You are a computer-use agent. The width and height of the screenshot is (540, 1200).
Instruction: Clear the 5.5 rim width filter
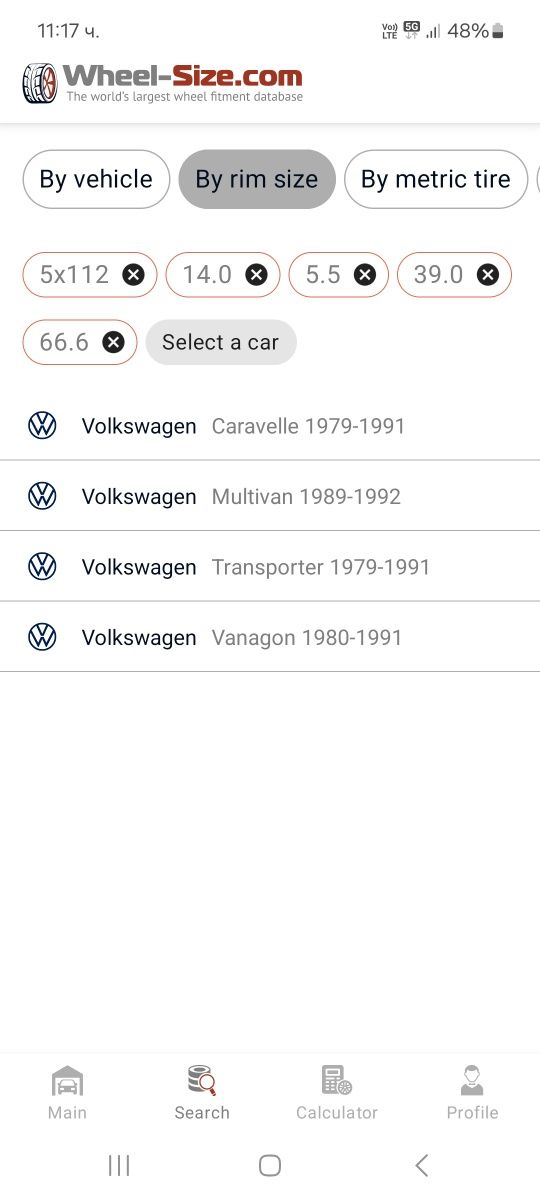365,275
